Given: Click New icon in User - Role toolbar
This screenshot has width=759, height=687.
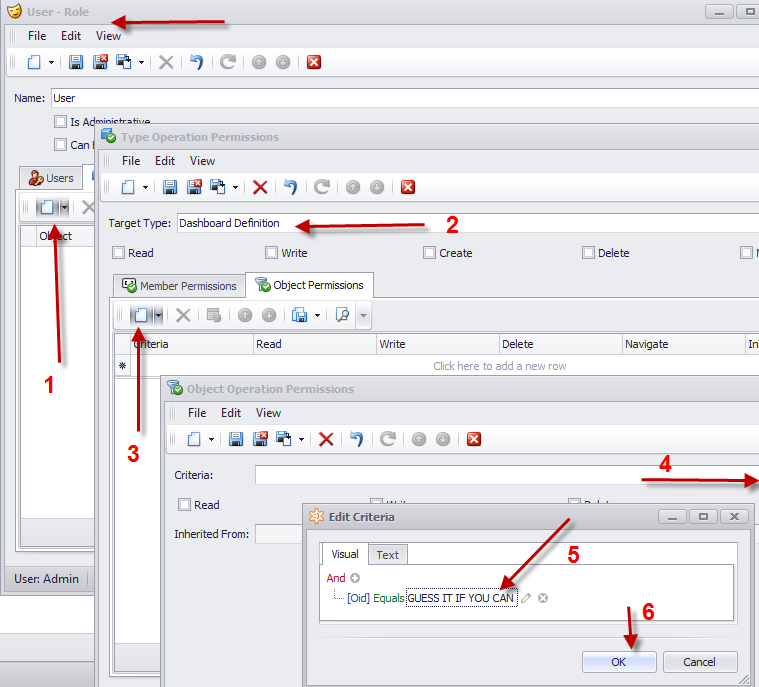Looking at the screenshot, I should click(x=34, y=62).
